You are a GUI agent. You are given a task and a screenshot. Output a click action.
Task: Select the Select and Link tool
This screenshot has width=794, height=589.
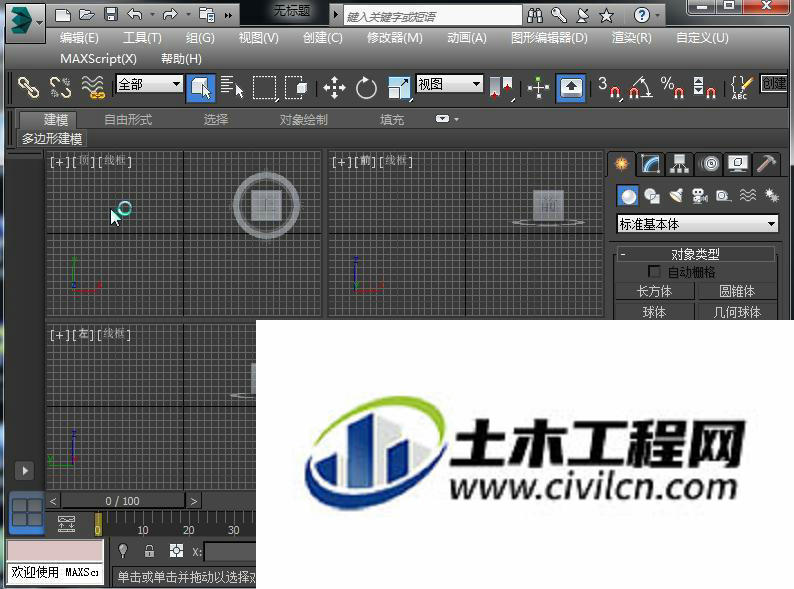pos(28,87)
